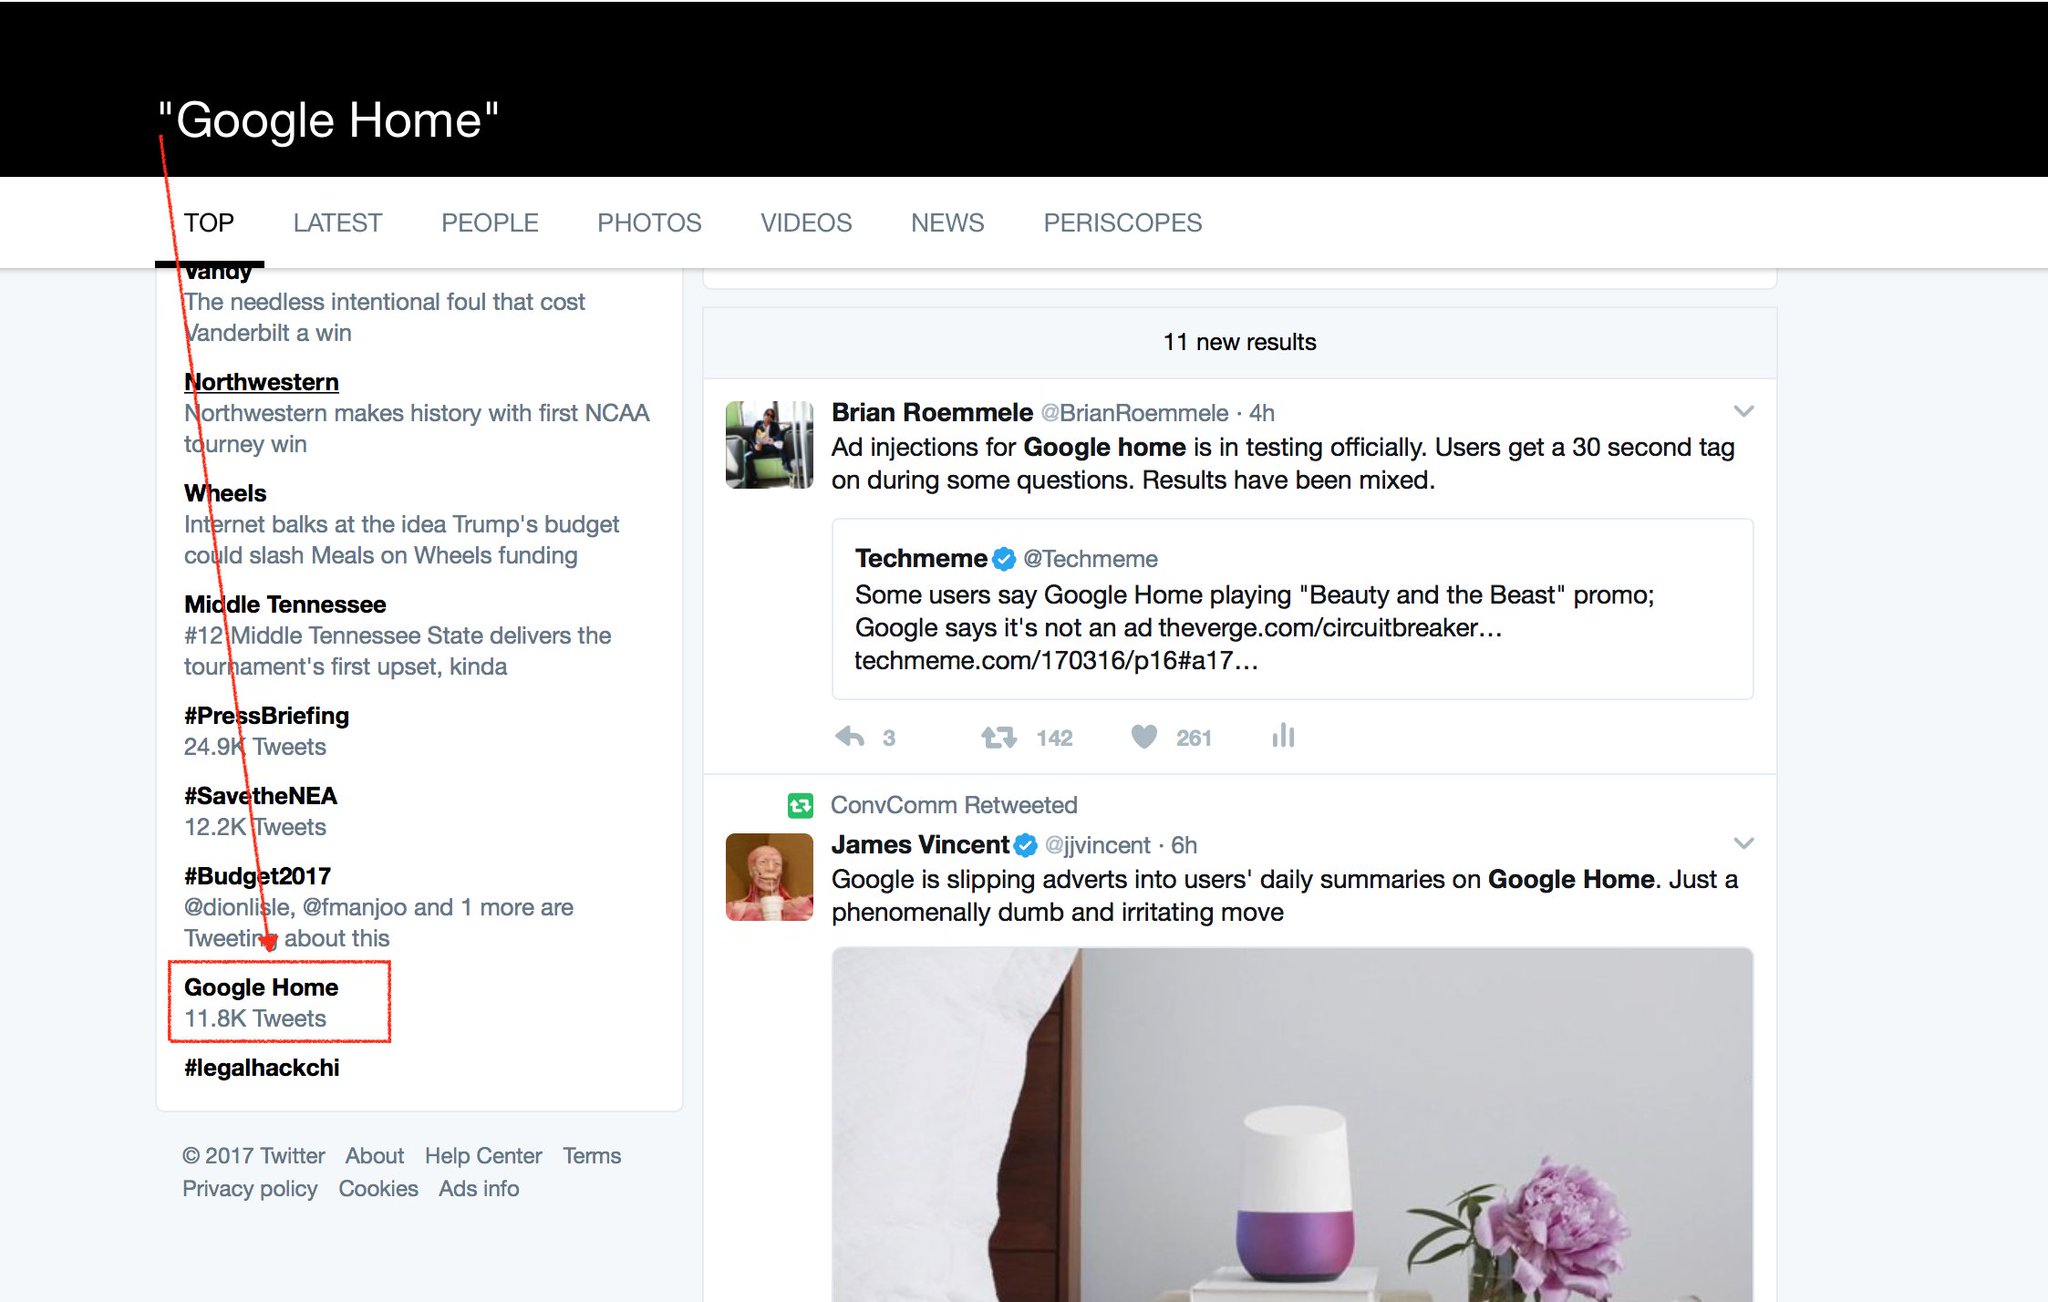2048x1302 pixels.
Task: Open the Northwestern trend
Action: point(261,382)
